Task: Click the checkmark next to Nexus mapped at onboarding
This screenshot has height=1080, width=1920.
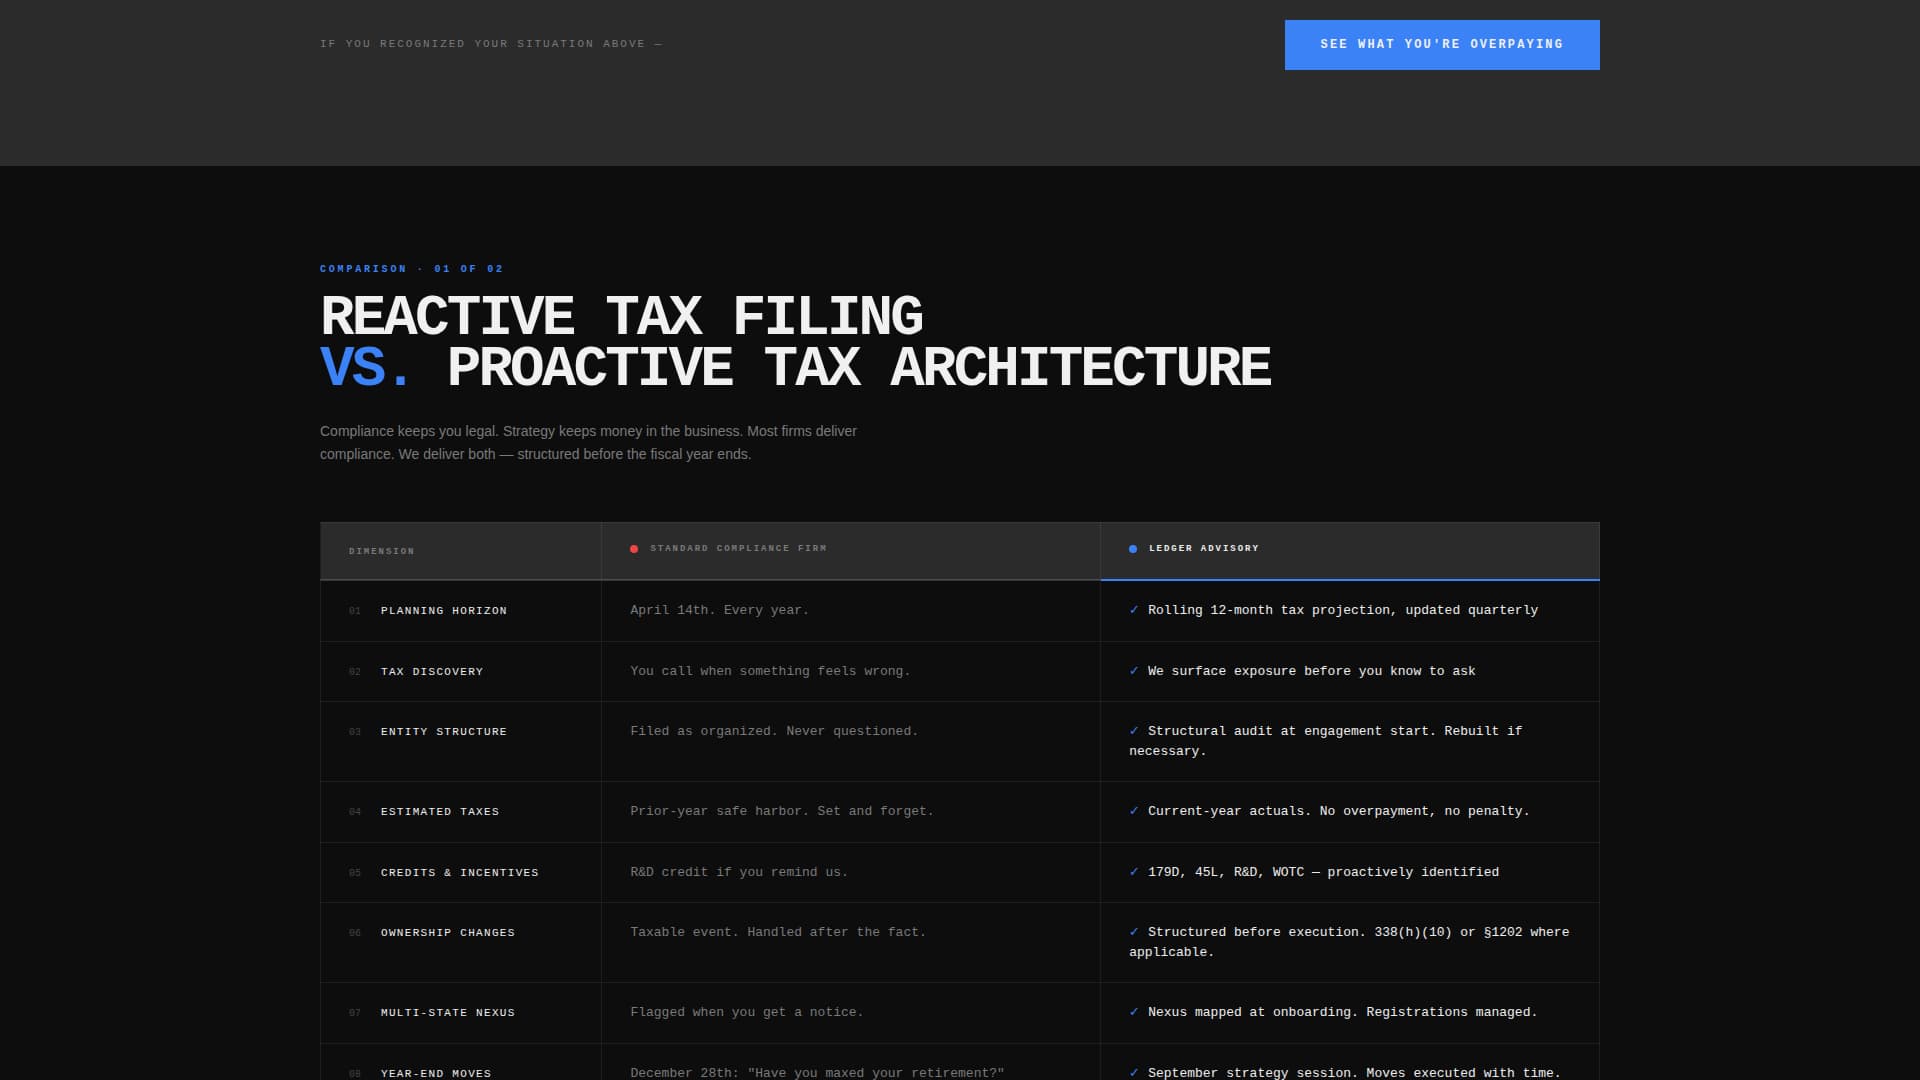Action: pos(1134,1012)
